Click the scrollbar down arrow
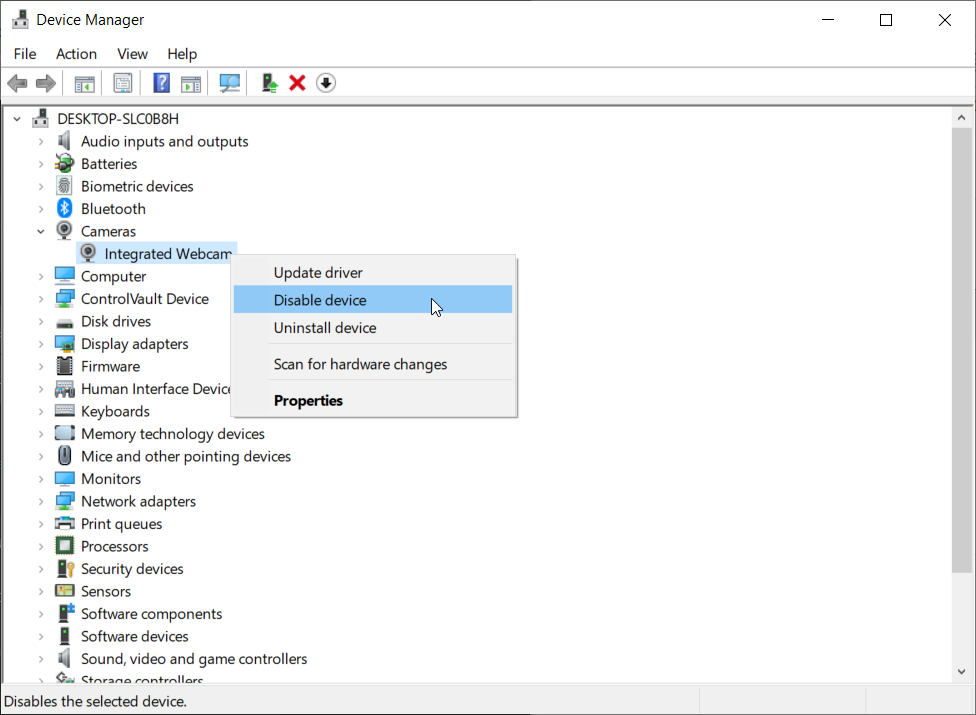This screenshot has height=715, width=976. pyautogui.click(x=962, y=673)
